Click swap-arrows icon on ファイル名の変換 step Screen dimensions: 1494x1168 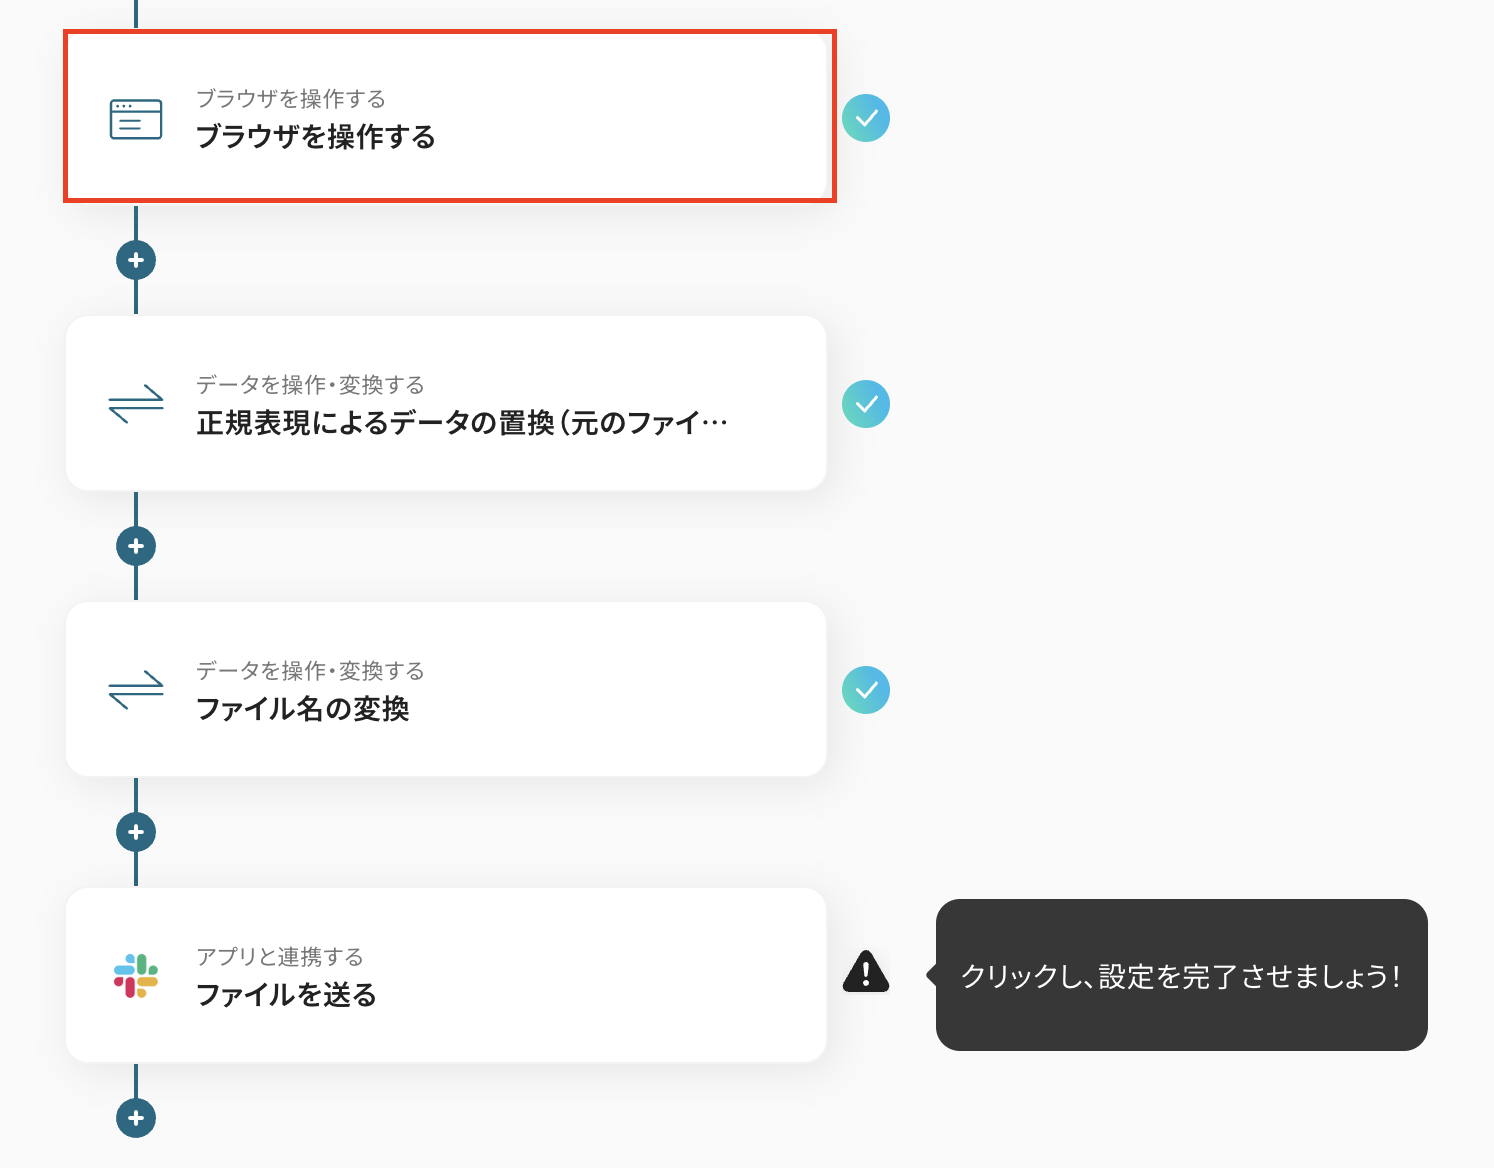point(136,690)
